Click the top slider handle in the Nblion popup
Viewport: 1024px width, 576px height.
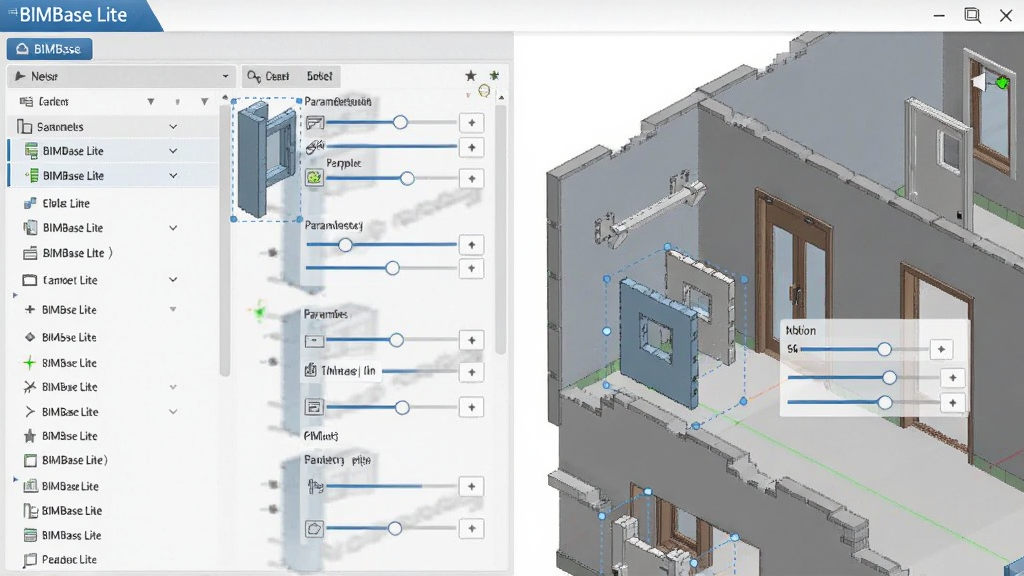[x=884, y=349]
